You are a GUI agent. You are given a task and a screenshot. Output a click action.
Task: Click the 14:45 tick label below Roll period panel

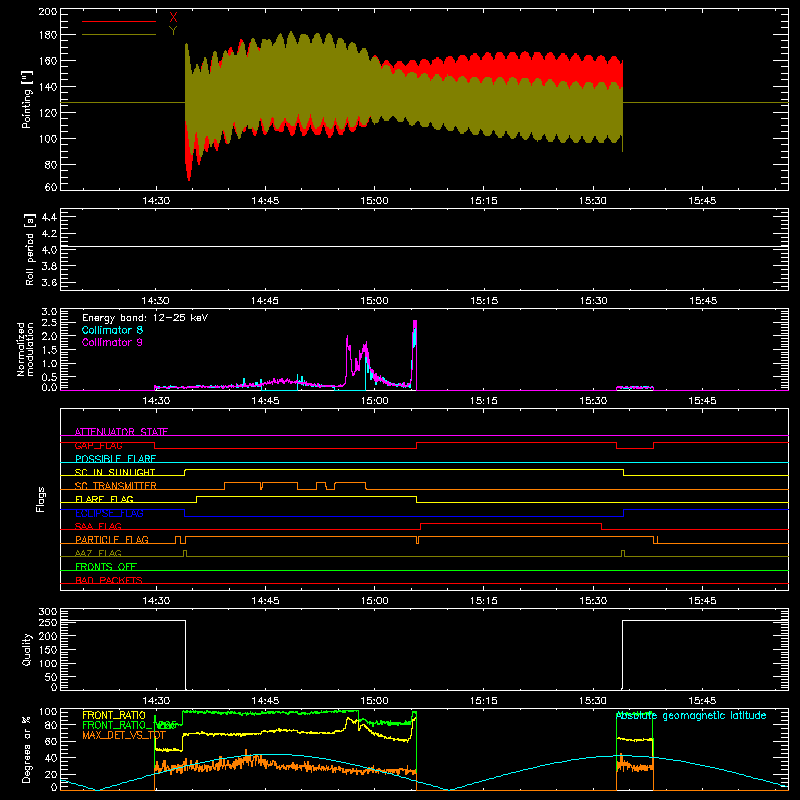pyautogui.click(x=265, y=301)
